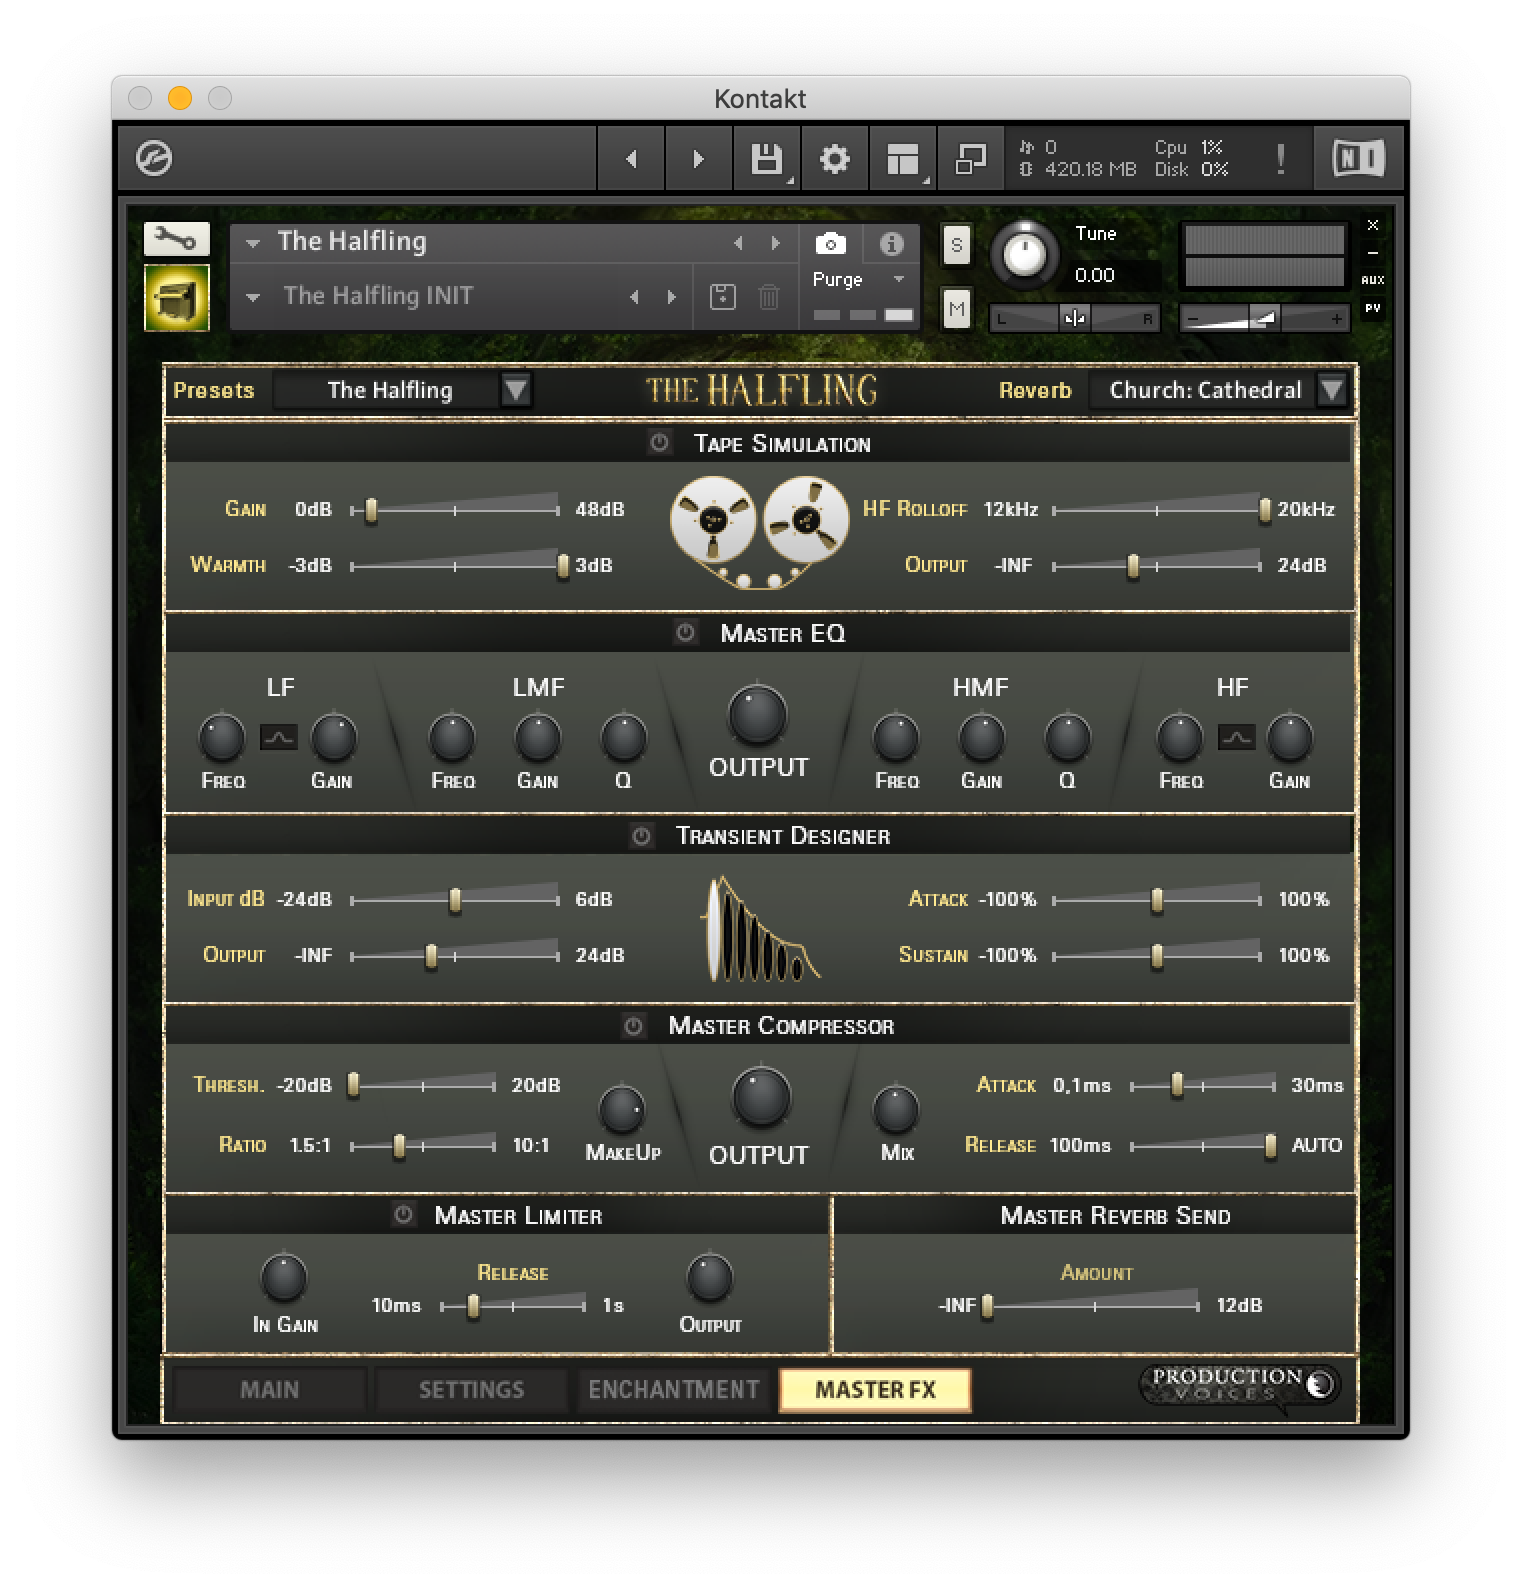Click the NI logo icon

click(1358, 158)
